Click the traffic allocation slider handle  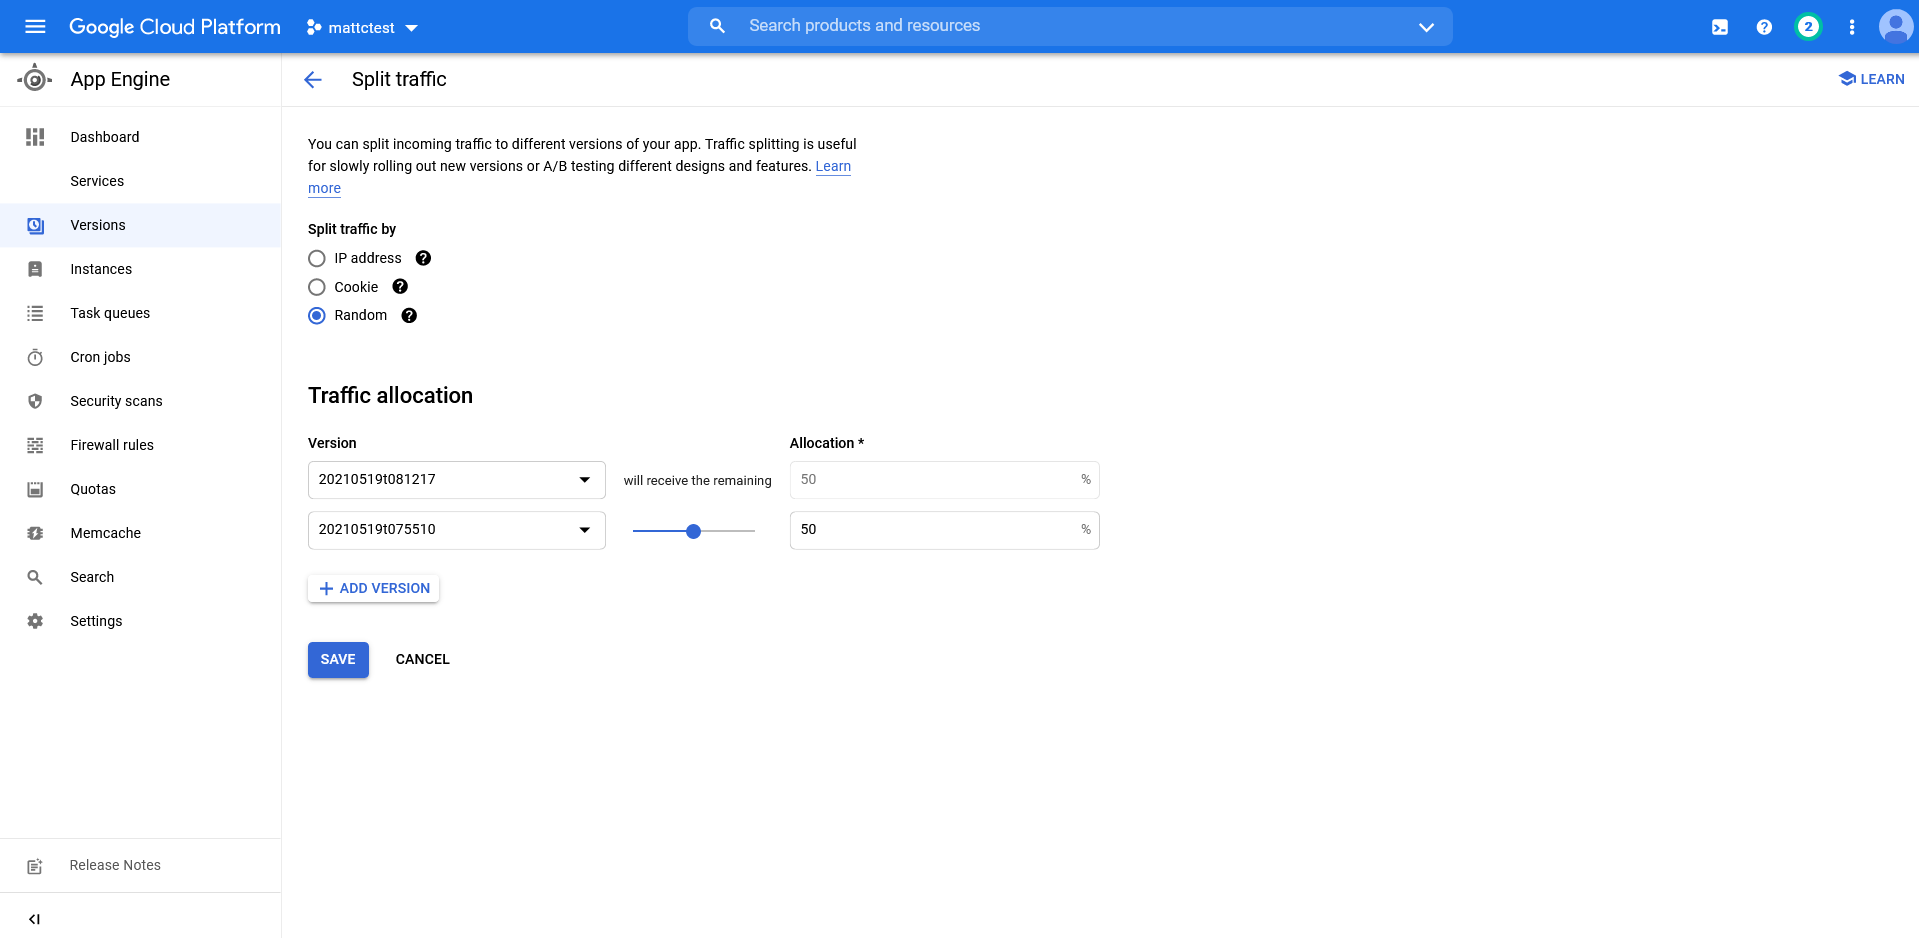(x=693, y=531)
